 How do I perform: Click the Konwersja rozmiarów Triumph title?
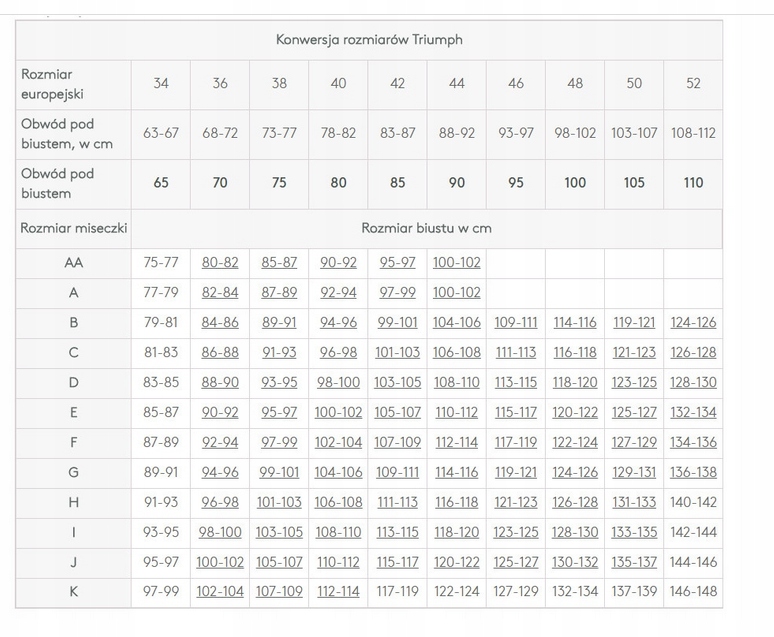[369, 40]
